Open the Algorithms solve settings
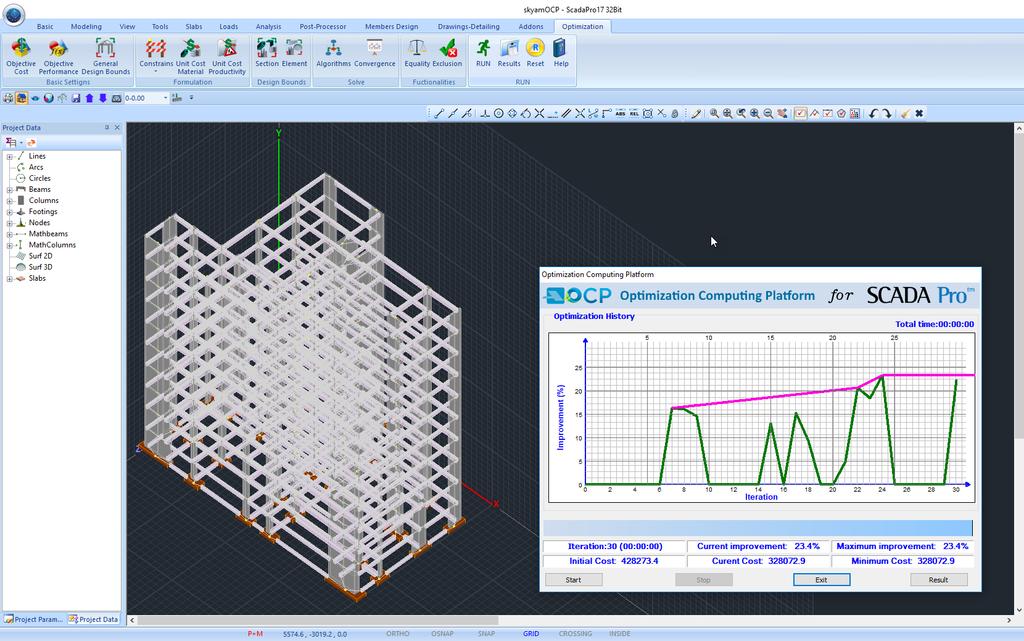This screenshot has height=641, width=1024. [333, 53]
